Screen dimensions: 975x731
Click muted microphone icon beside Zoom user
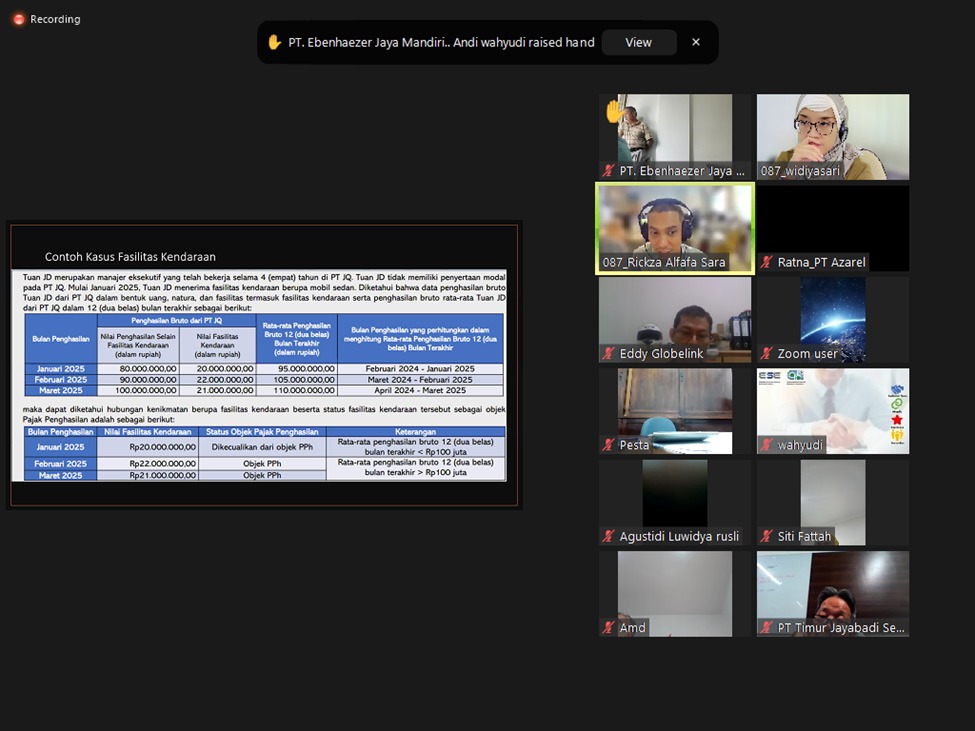(766, 354)
